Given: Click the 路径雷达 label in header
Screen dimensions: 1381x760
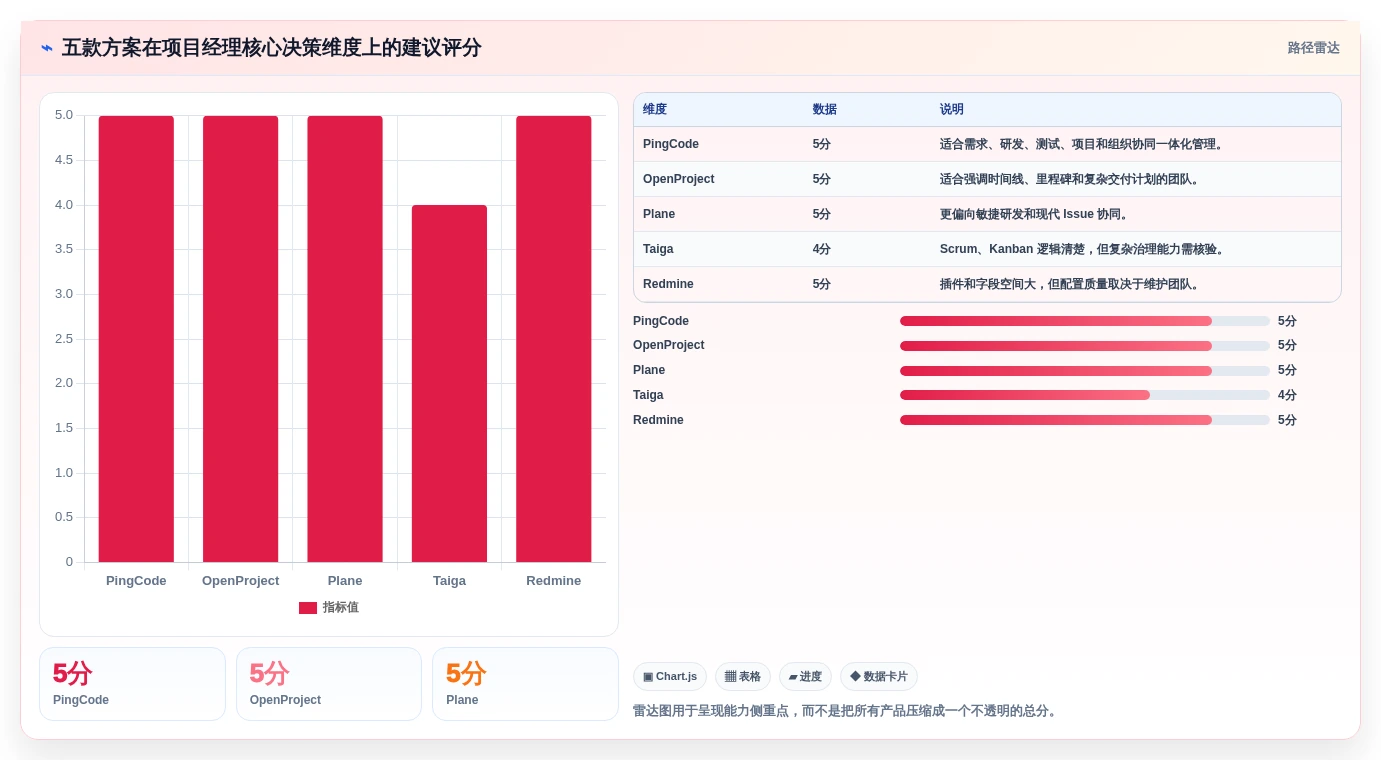Looking at the screenshot, I should (x=1313, y=48).
